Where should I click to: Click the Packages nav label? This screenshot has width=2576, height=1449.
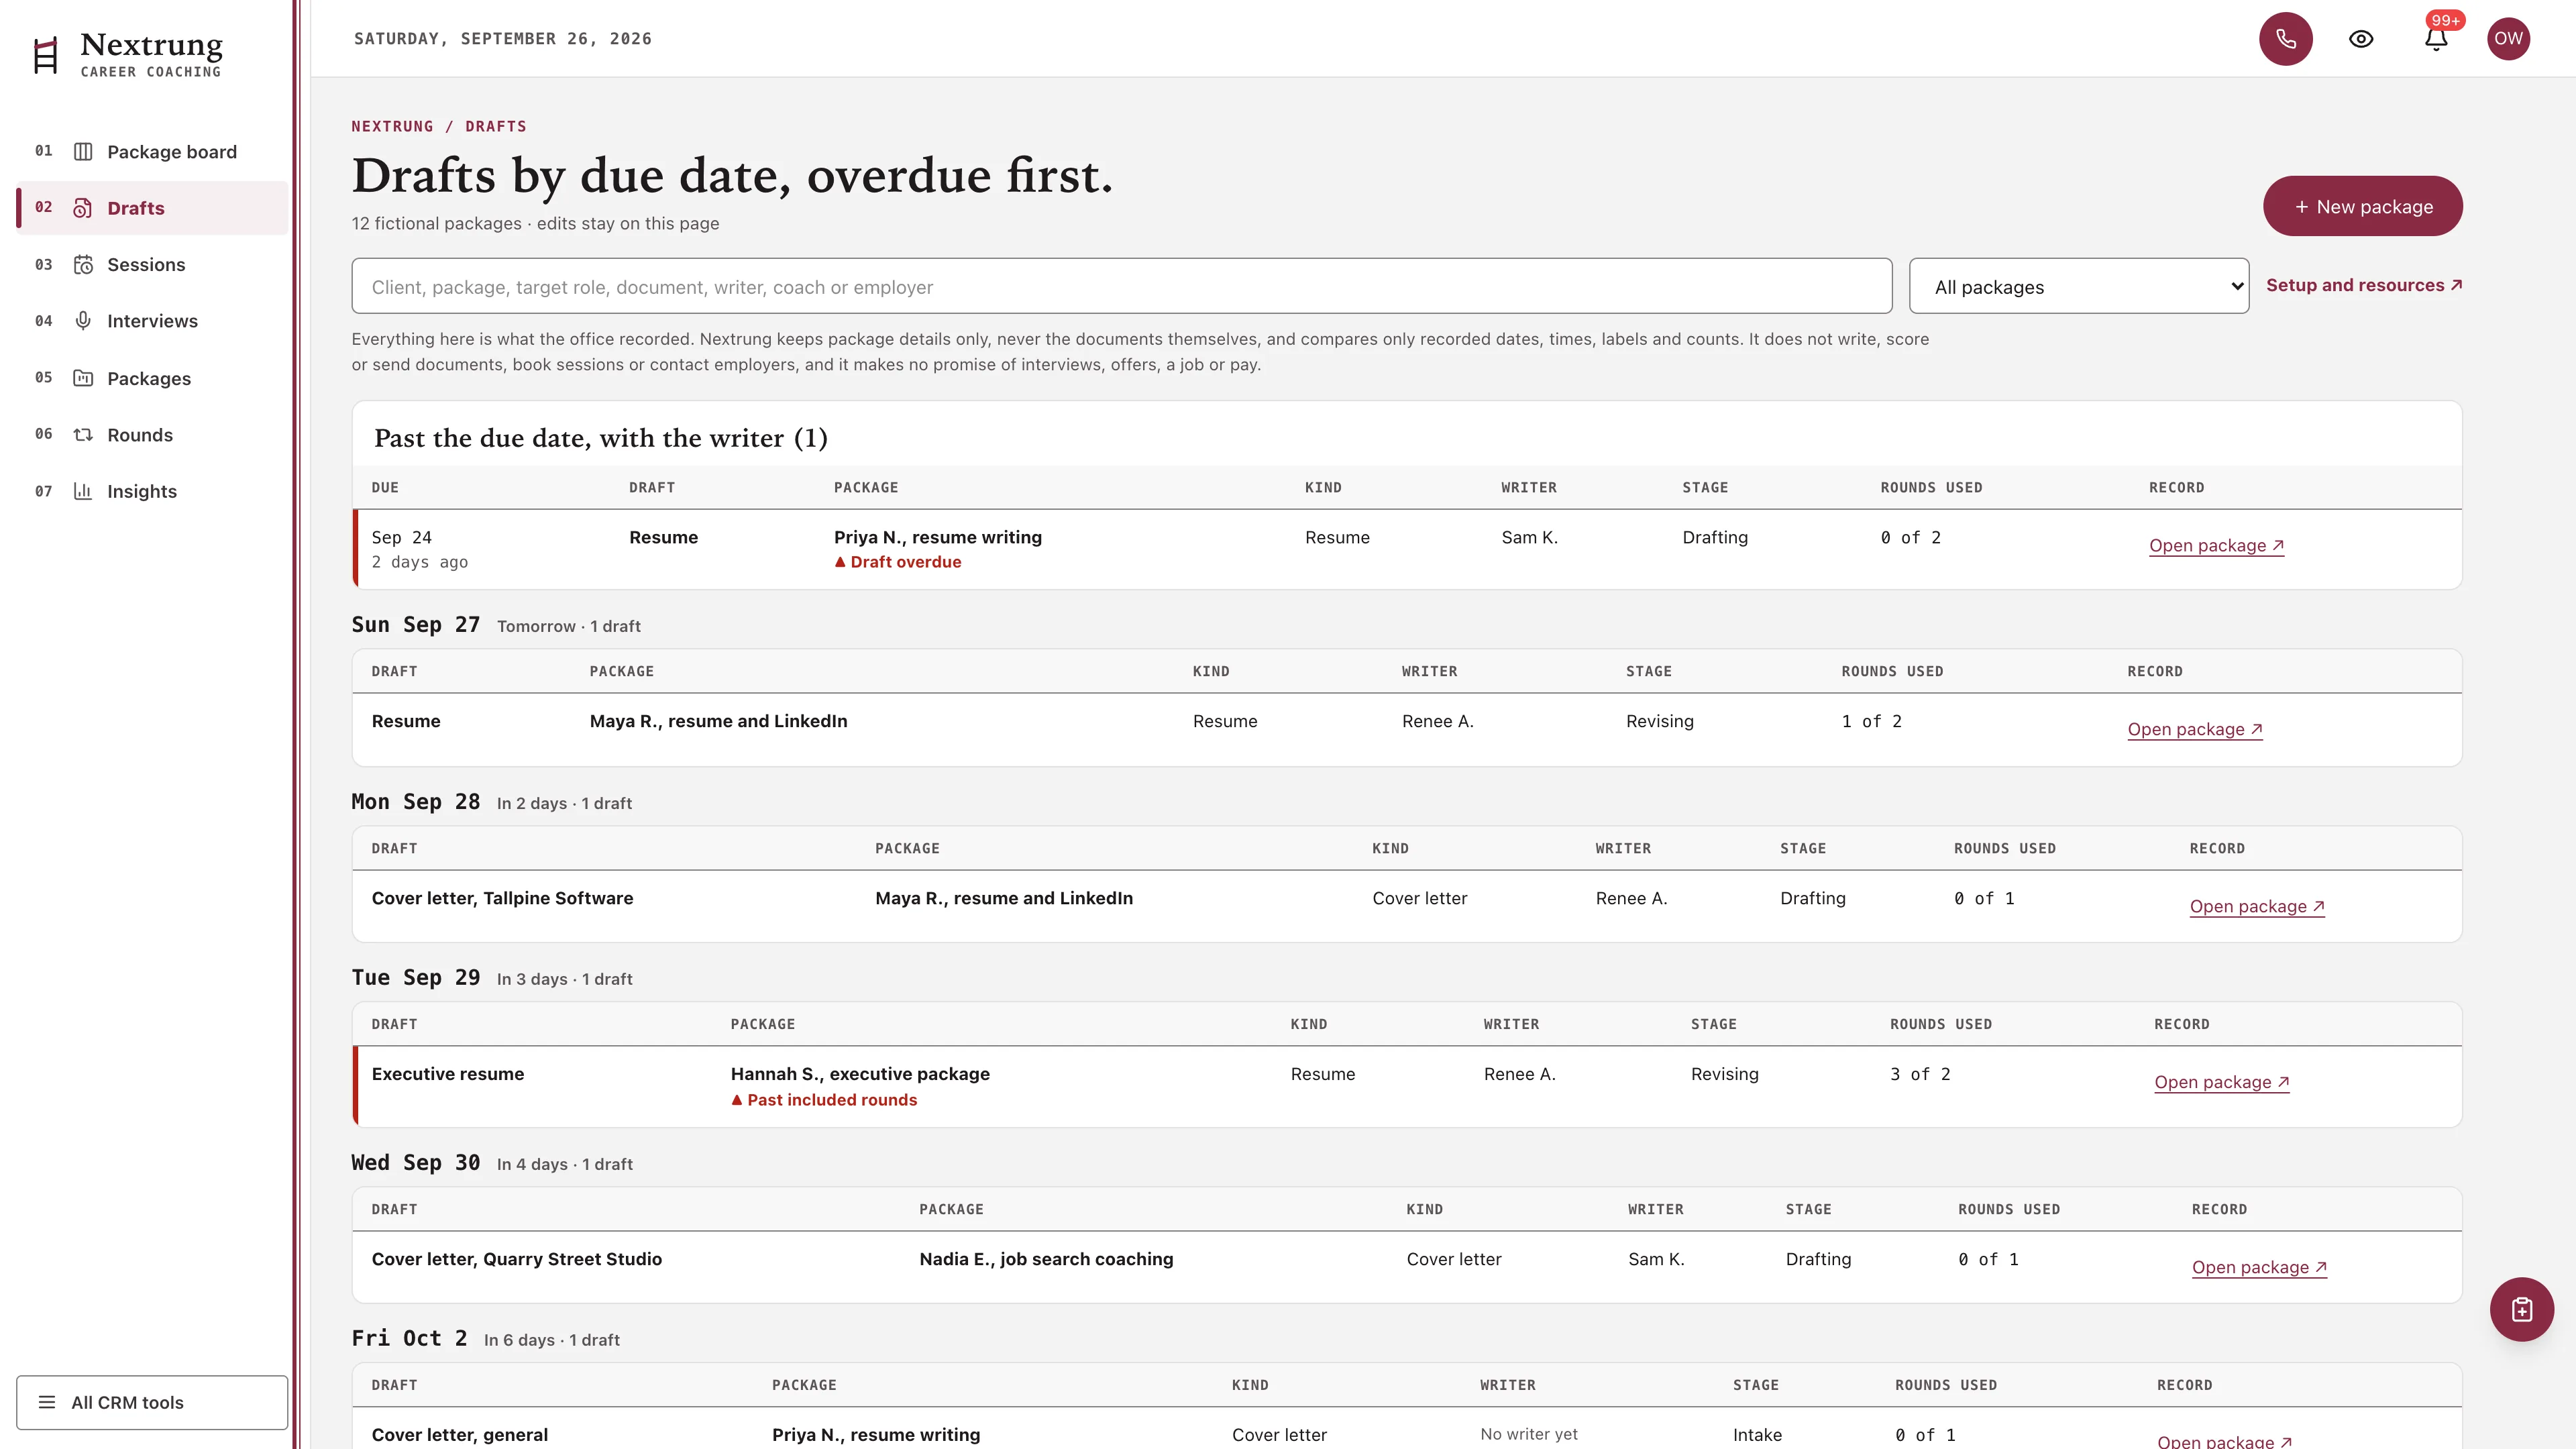149,378
